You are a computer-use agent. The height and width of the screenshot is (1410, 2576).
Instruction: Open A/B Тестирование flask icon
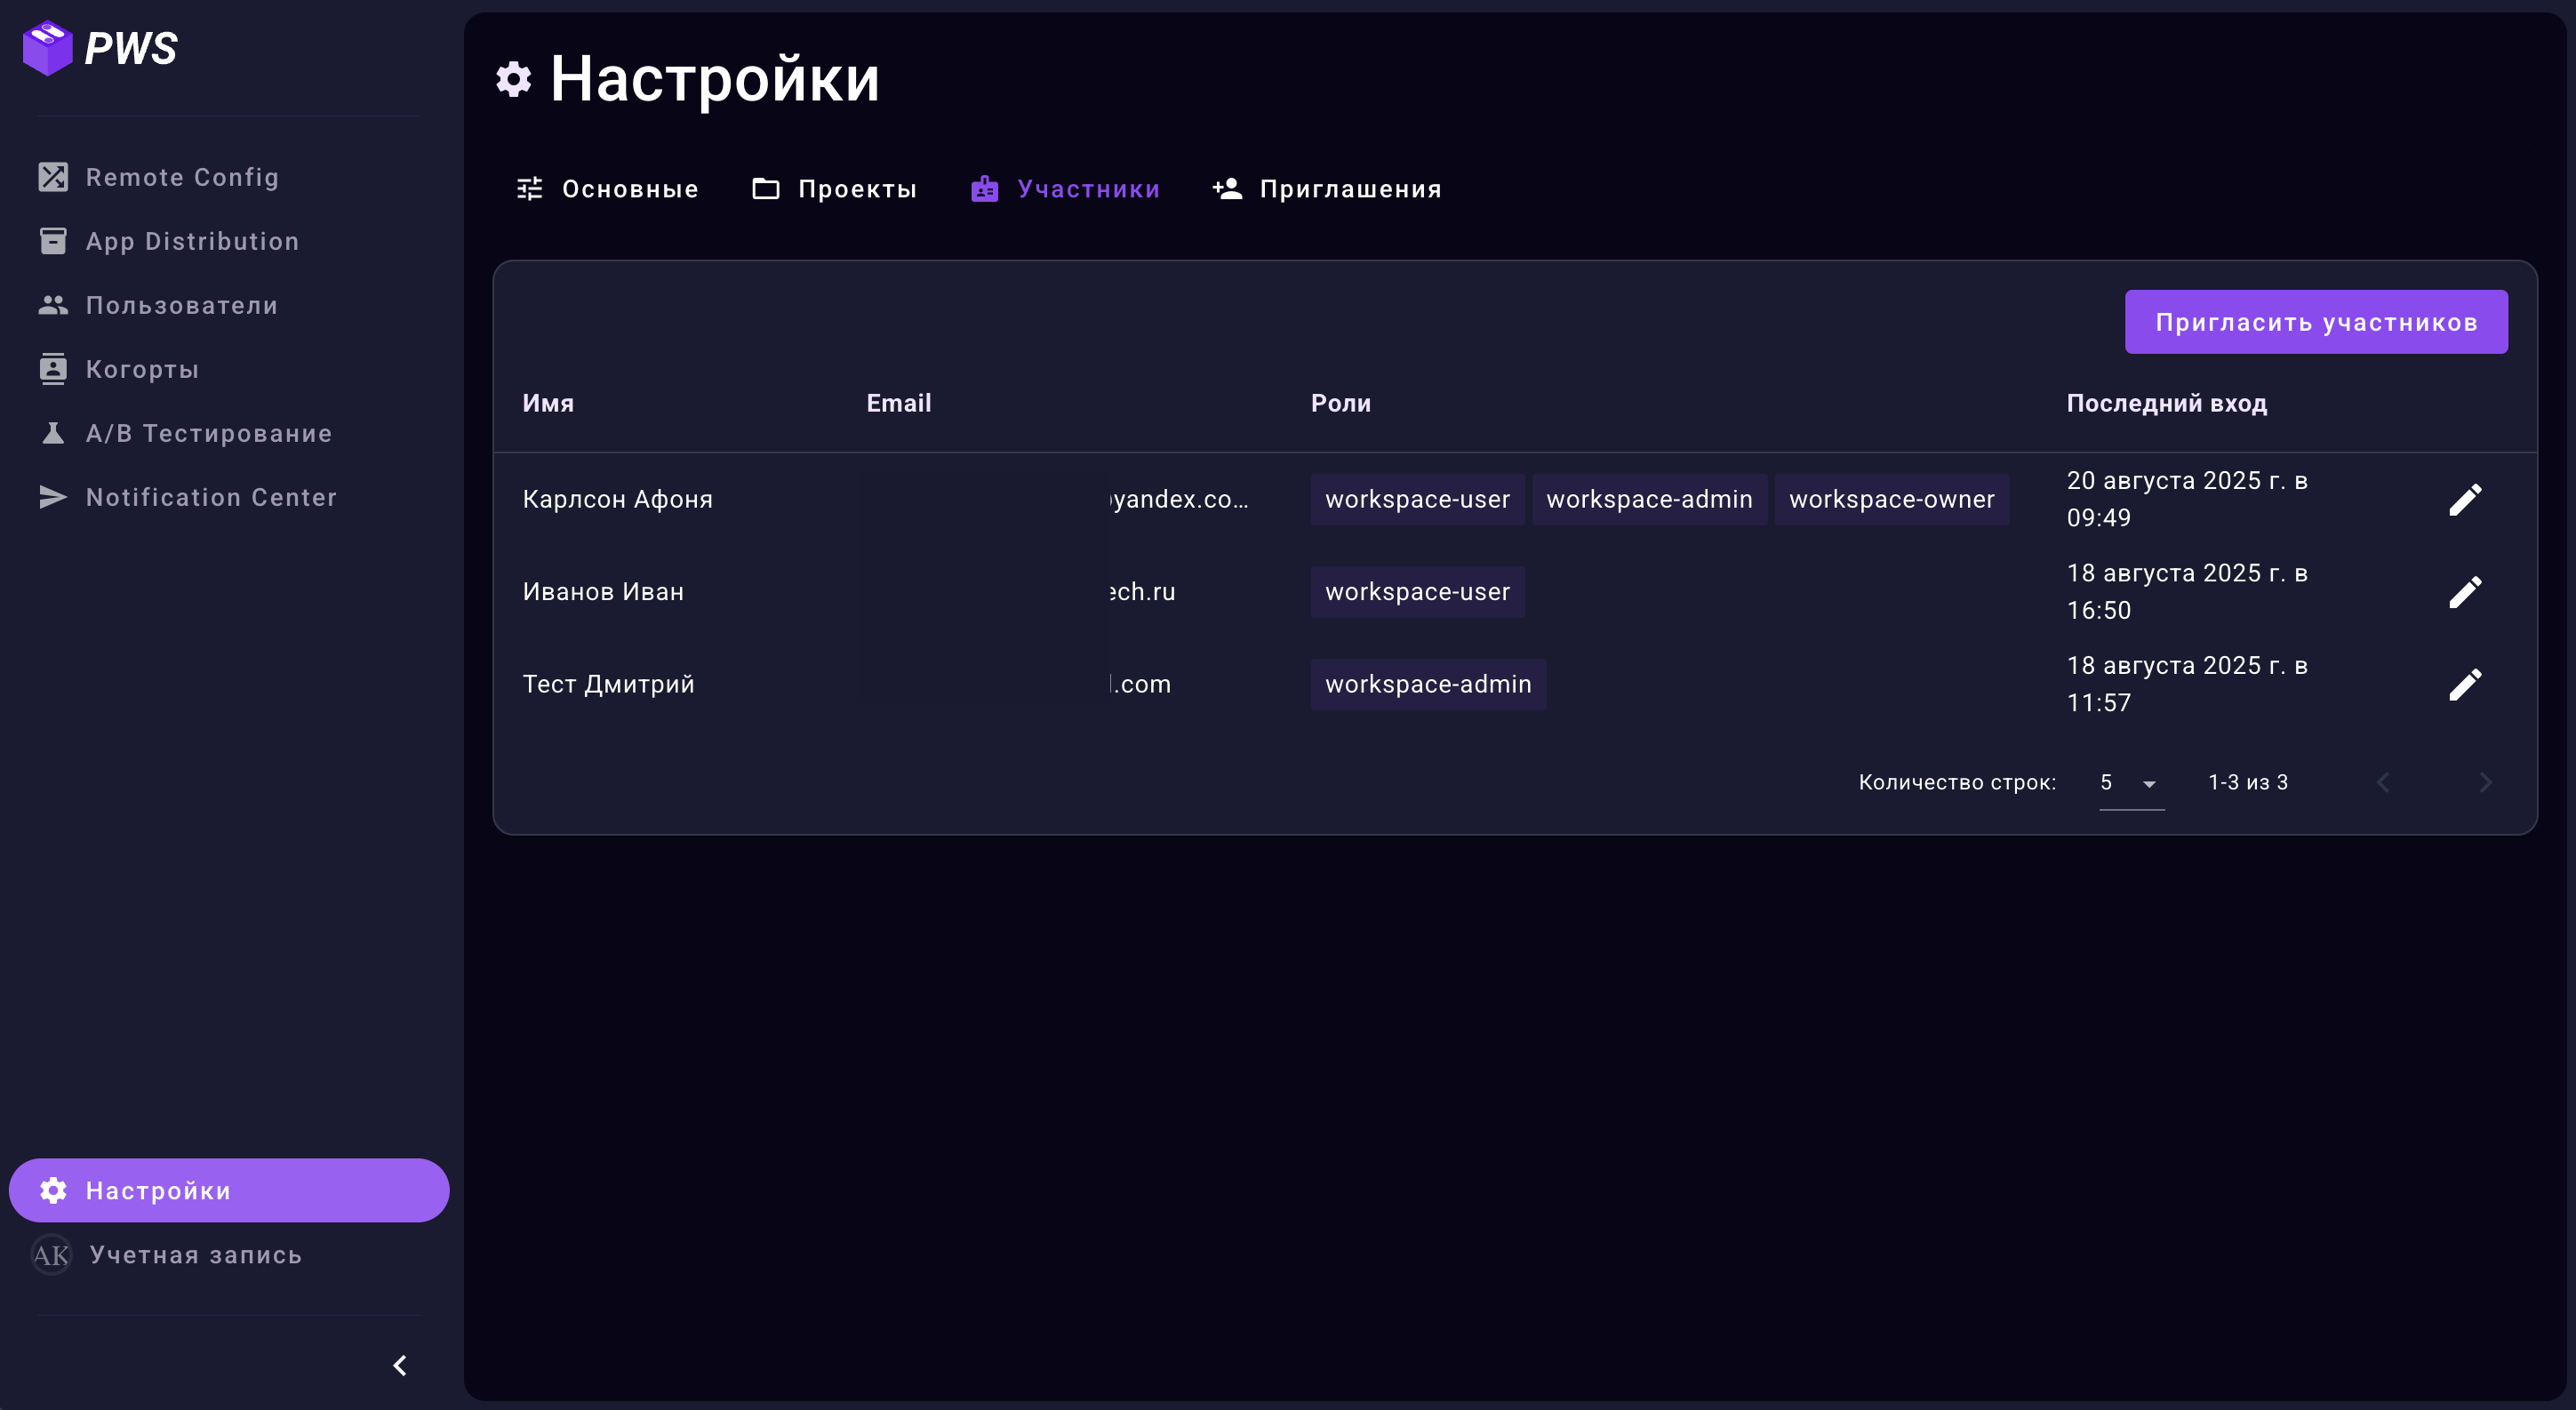point(53,433)
